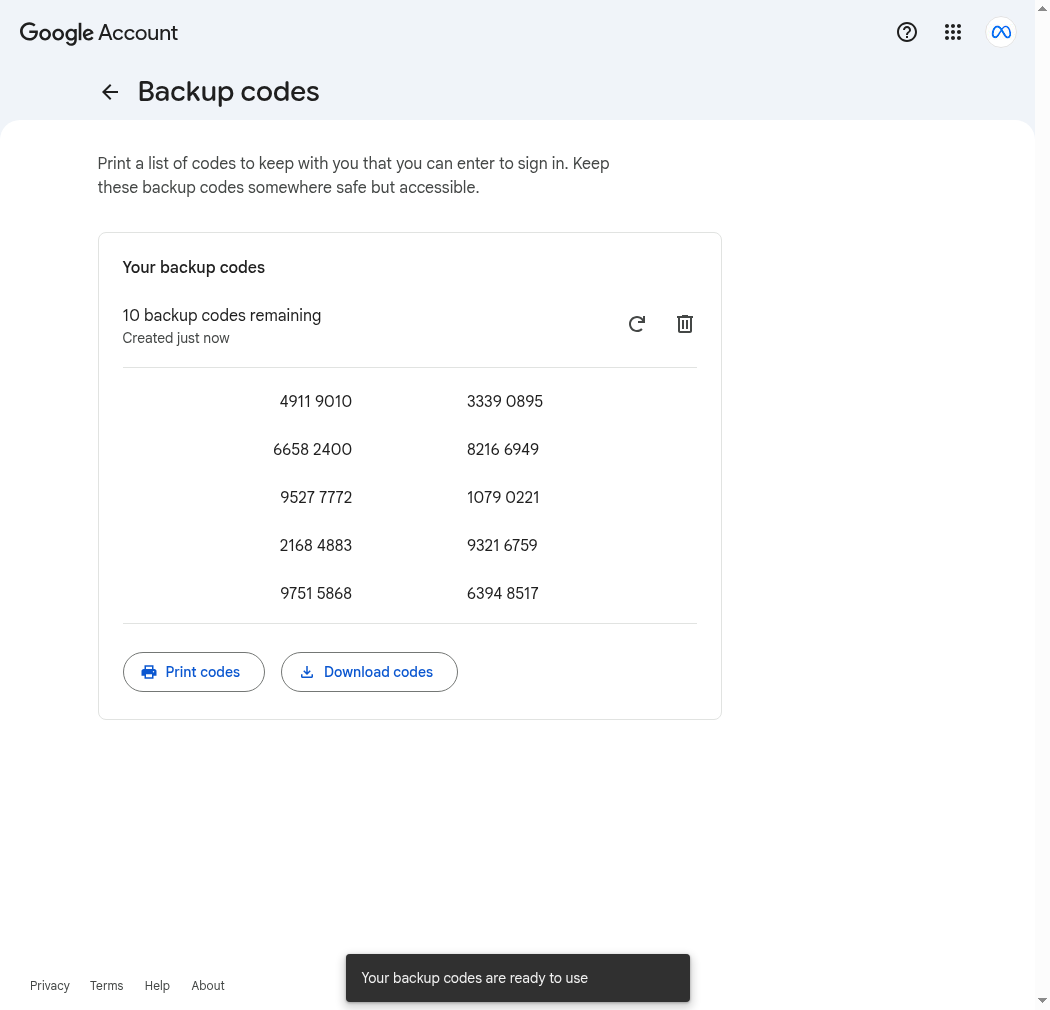Click the Print codes button
The image size is (1050, 1010).
pyautogui.click(x=194, y=672)
